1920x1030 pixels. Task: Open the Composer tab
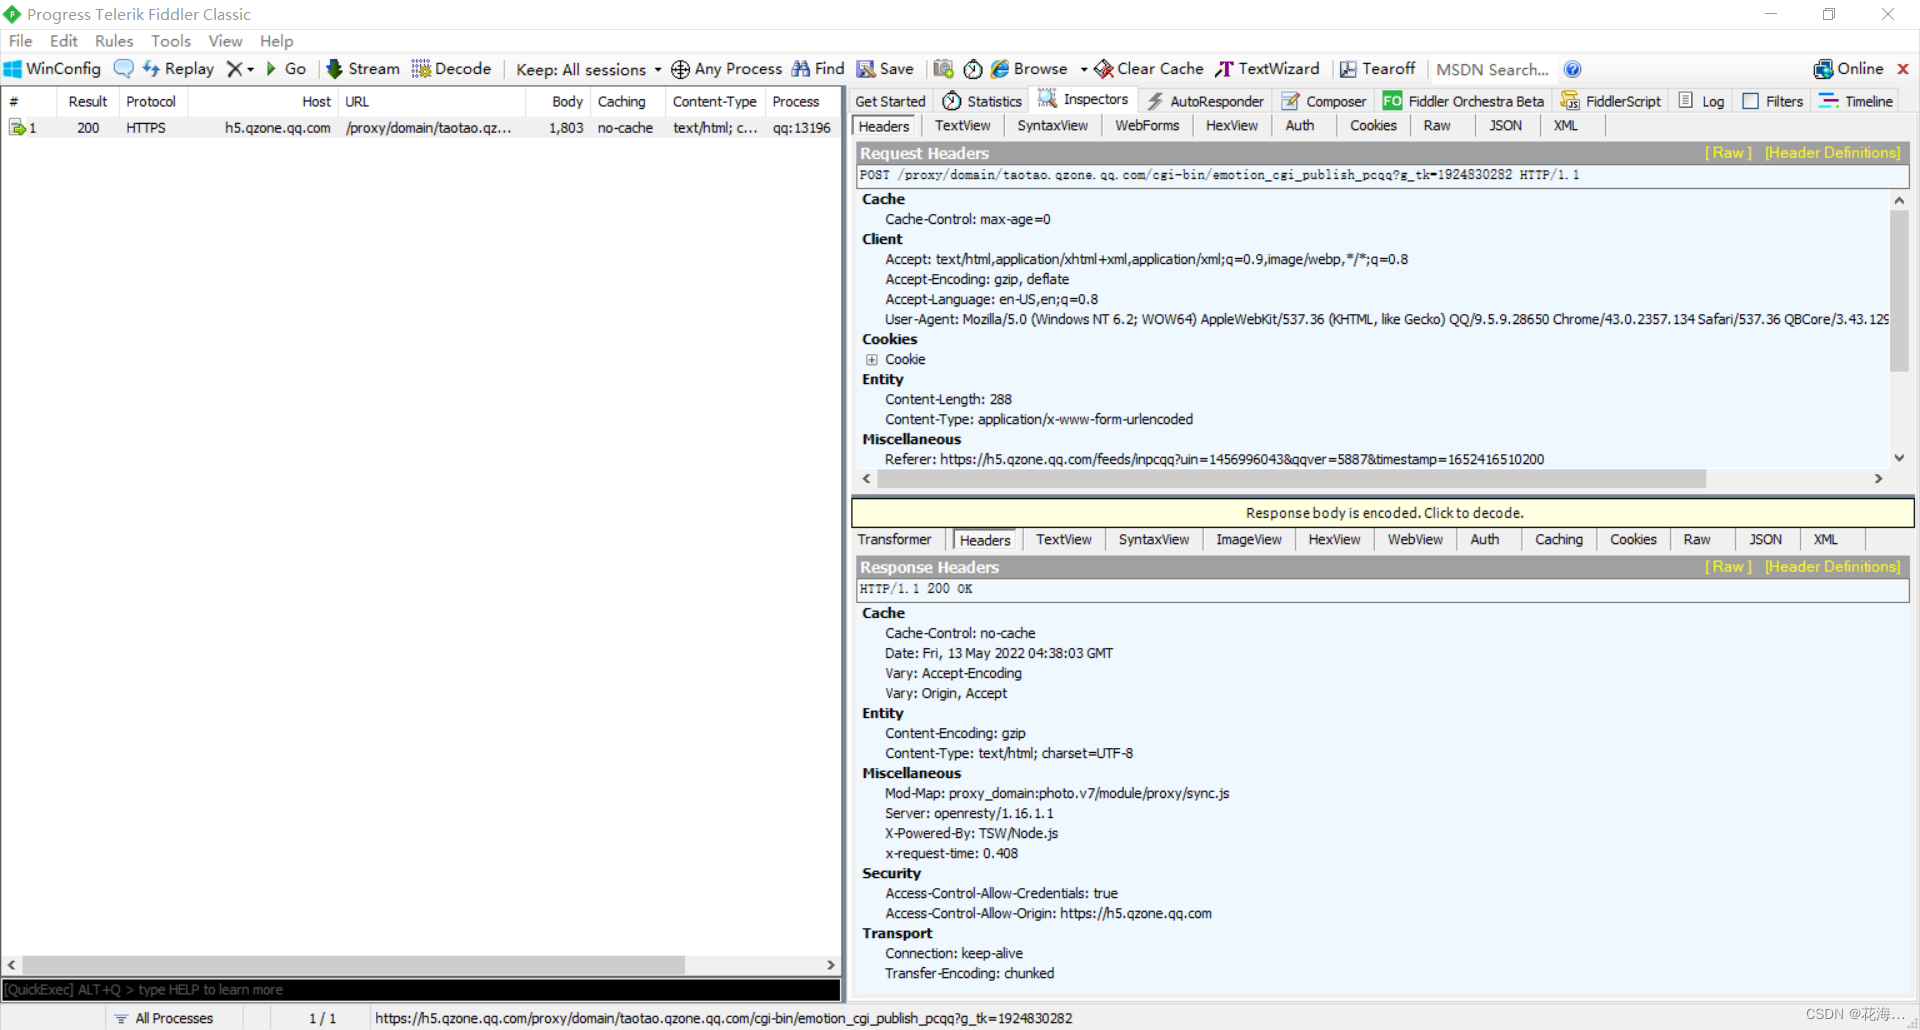(x=1323, y=101)
